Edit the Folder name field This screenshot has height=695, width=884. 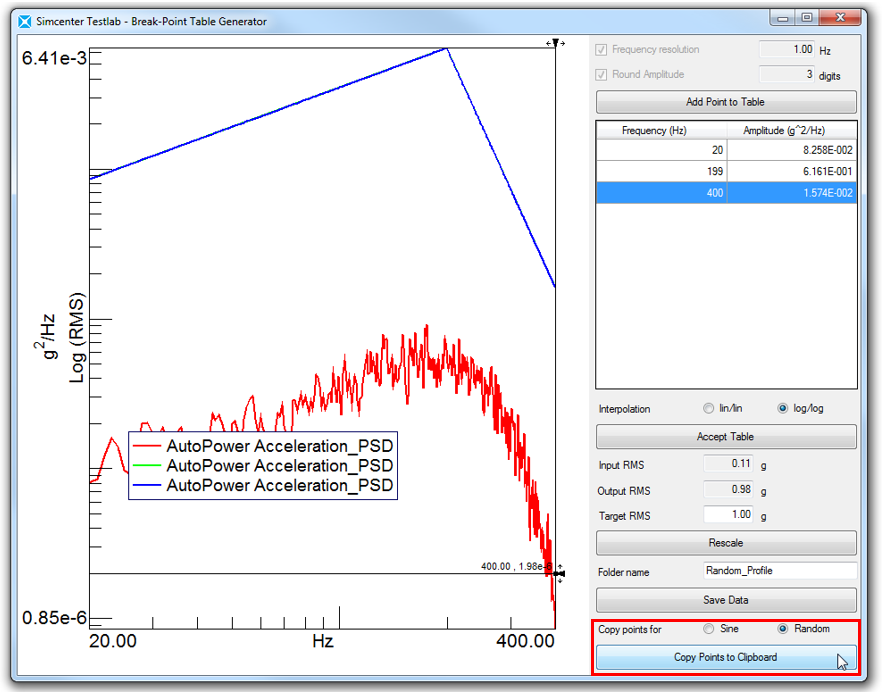[779, 571]
